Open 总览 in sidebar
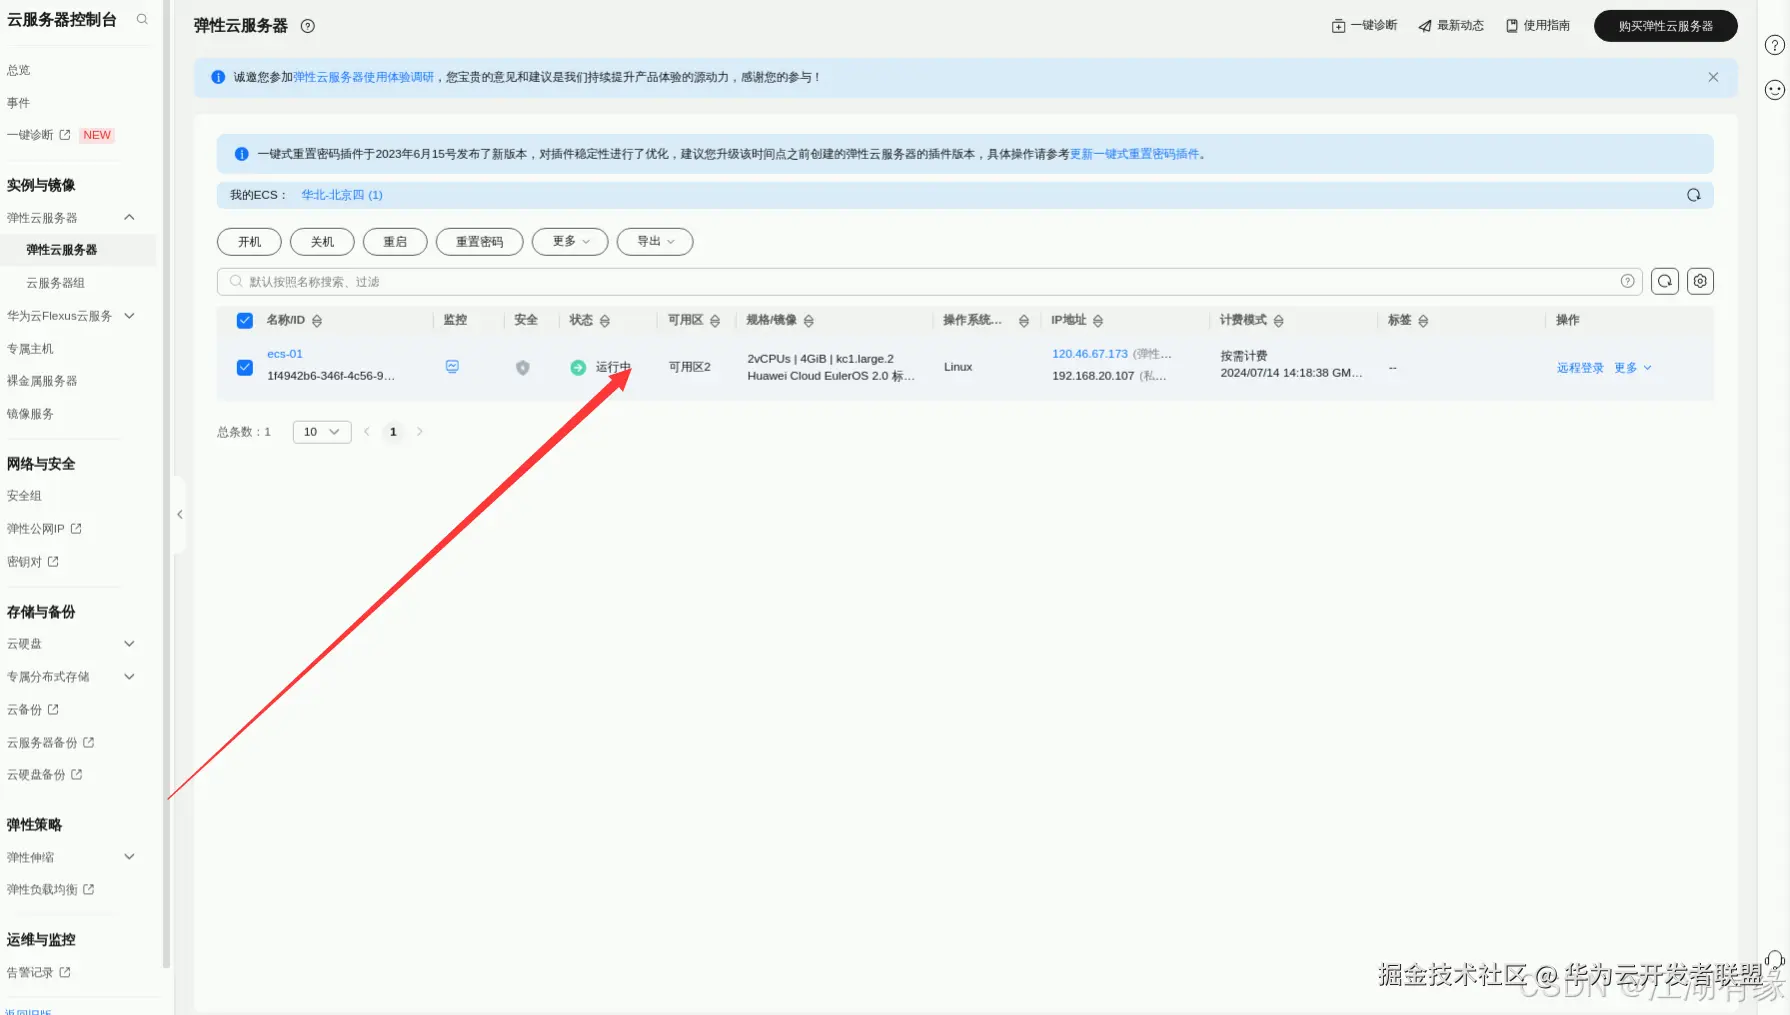The image size is (1790, 1015). [x=19, y=70]
